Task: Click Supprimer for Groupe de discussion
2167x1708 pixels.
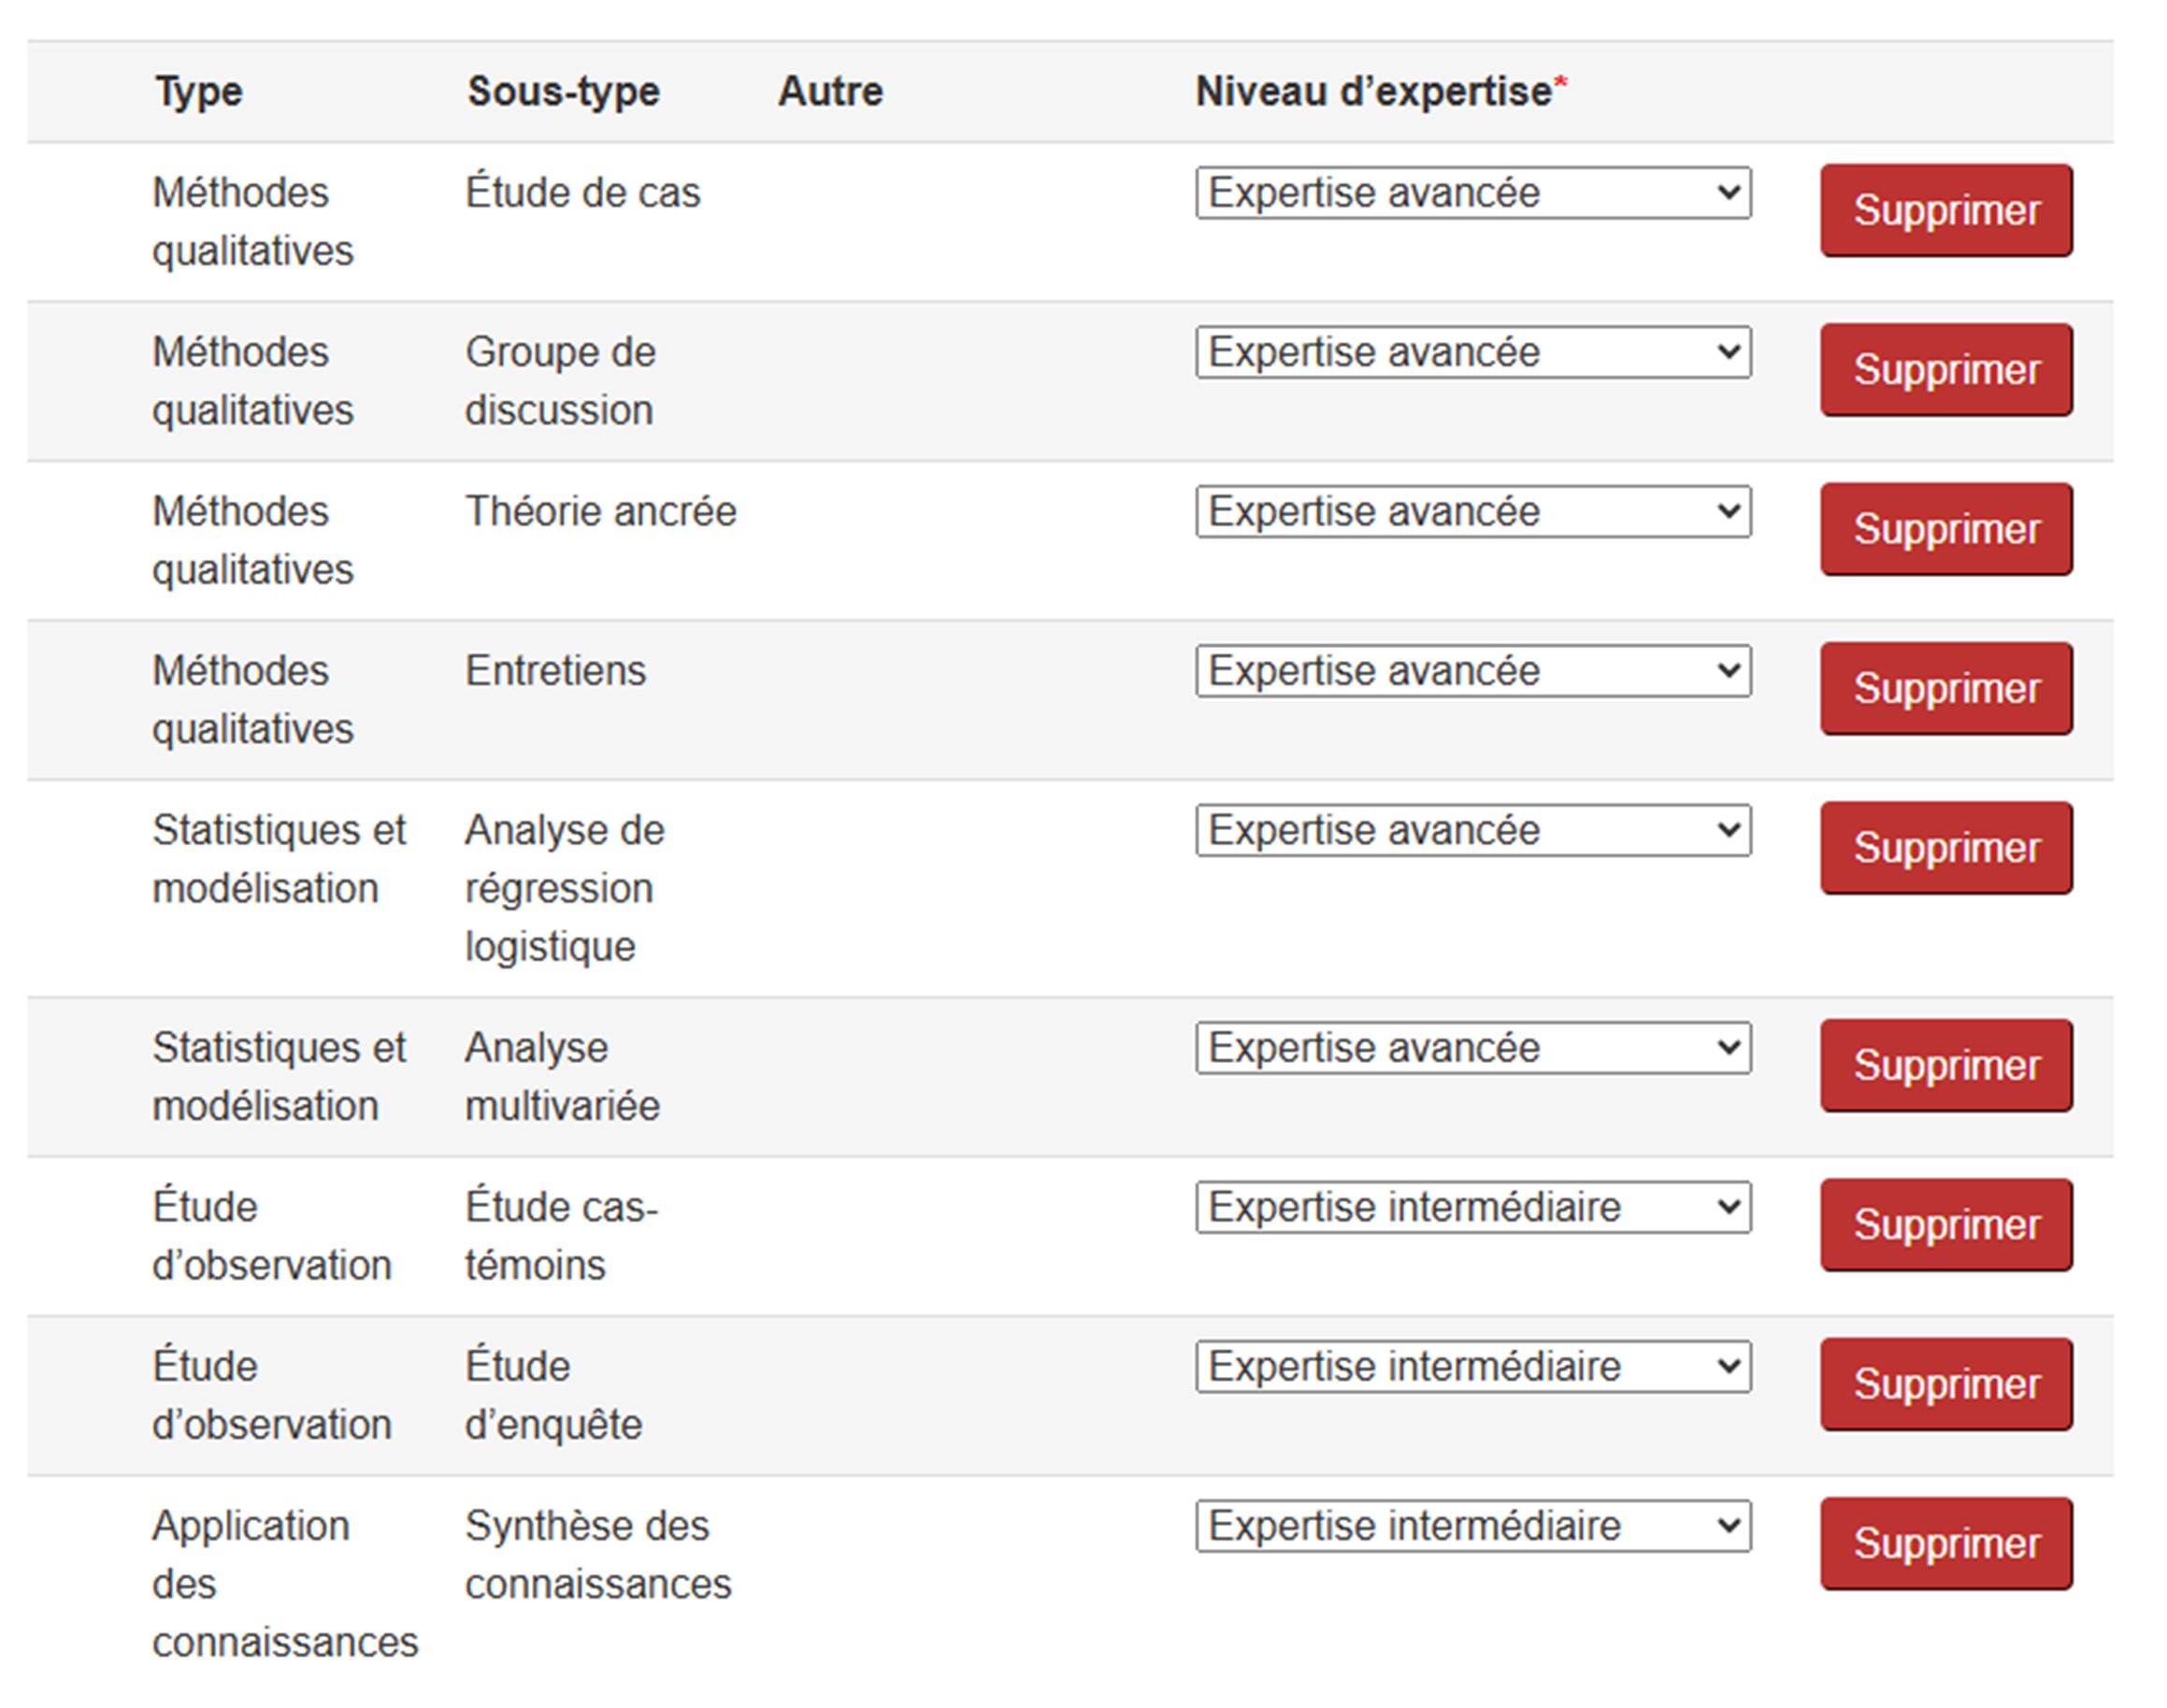Action: click(x=1945, y=370)
